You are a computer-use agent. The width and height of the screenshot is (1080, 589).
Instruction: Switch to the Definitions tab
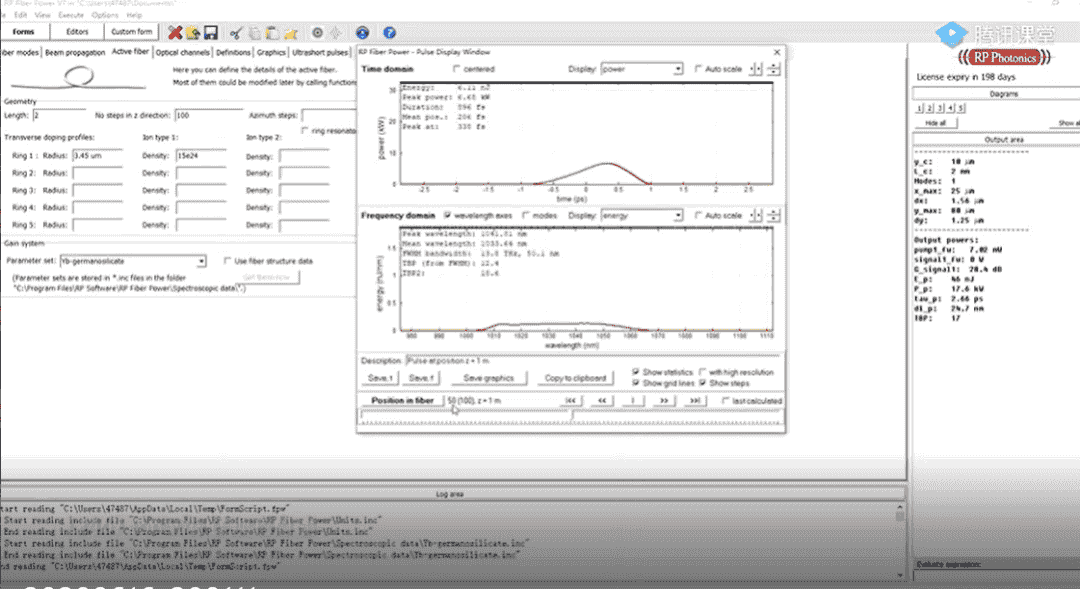point(233,52)
